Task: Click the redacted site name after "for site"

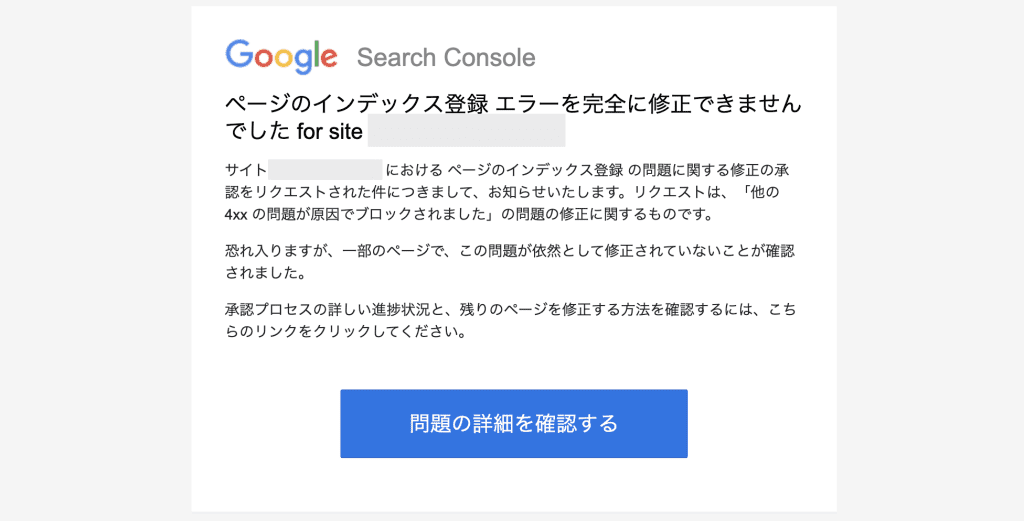Action: pyautogui.click(x=467, y=131)
